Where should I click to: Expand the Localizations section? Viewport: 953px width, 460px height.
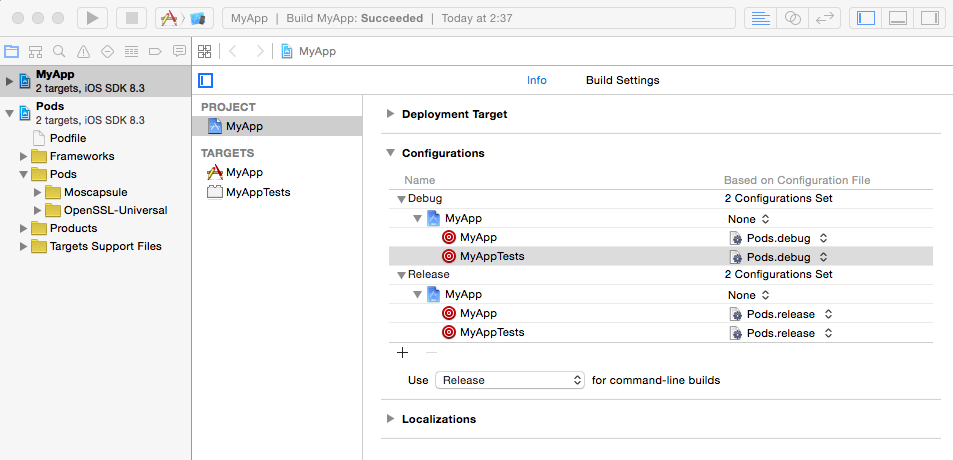tap(390, 419)
